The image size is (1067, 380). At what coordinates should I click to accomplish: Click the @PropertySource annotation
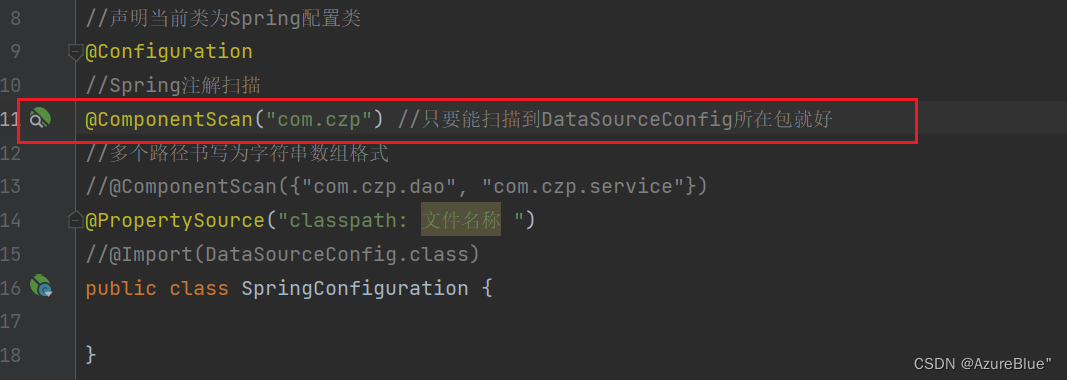pyautogui.click(x=174, y=220)
